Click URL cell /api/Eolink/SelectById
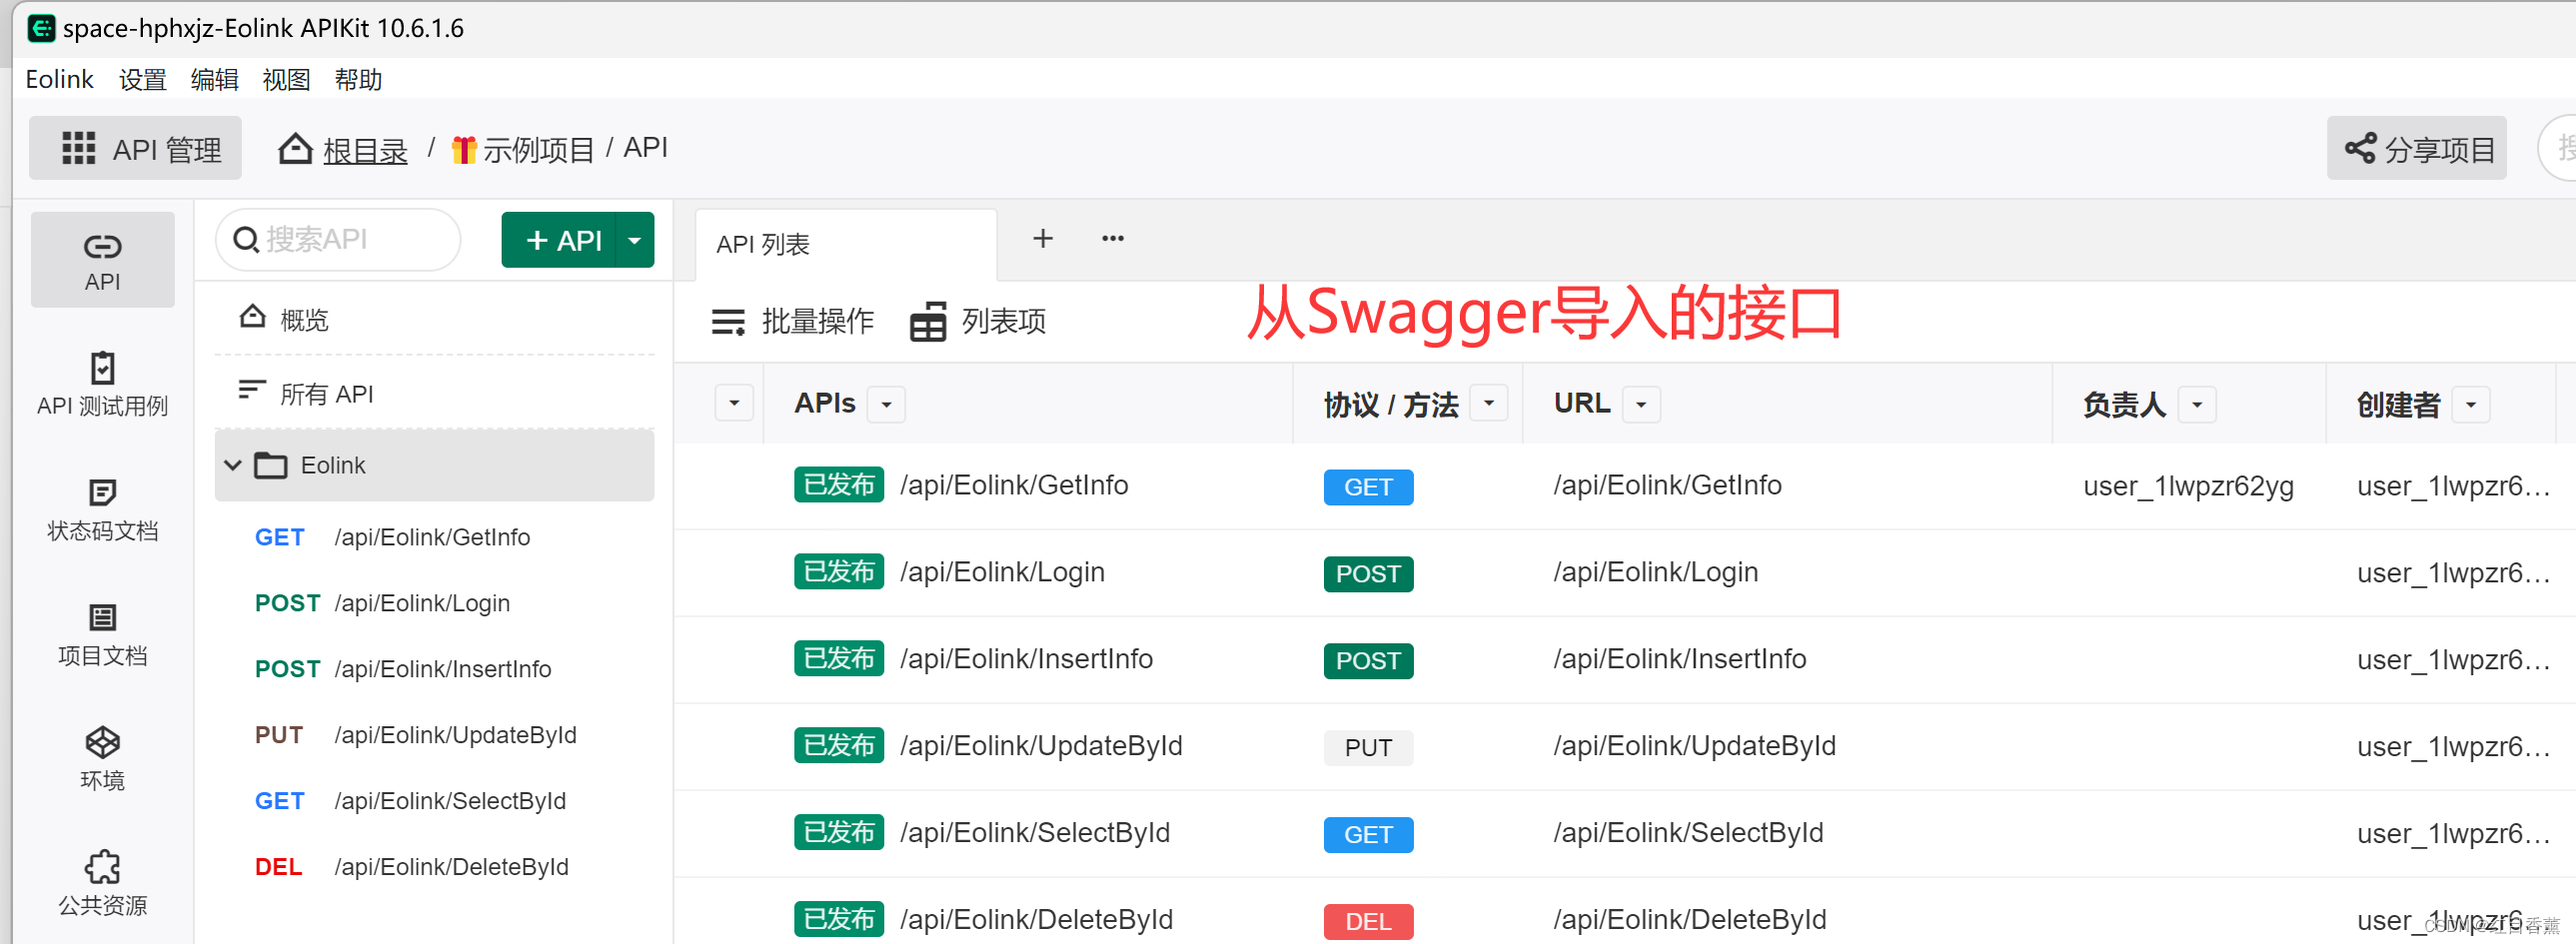This screenshot has height=944, width=2576. click(1688, 833)
